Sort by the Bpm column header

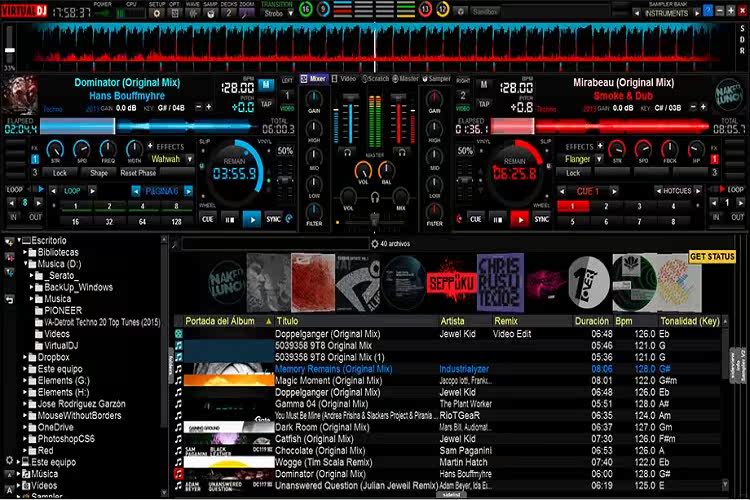623,321
